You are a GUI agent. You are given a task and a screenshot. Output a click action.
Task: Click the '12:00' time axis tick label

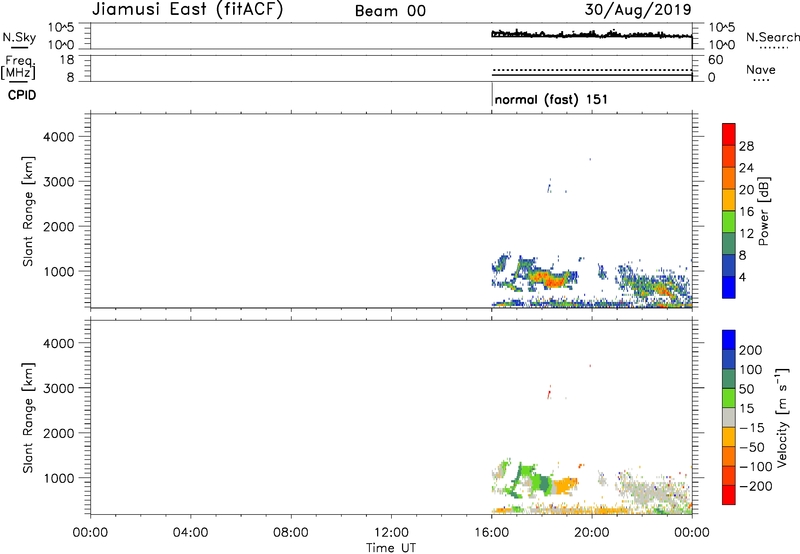[x=391, y=533]
